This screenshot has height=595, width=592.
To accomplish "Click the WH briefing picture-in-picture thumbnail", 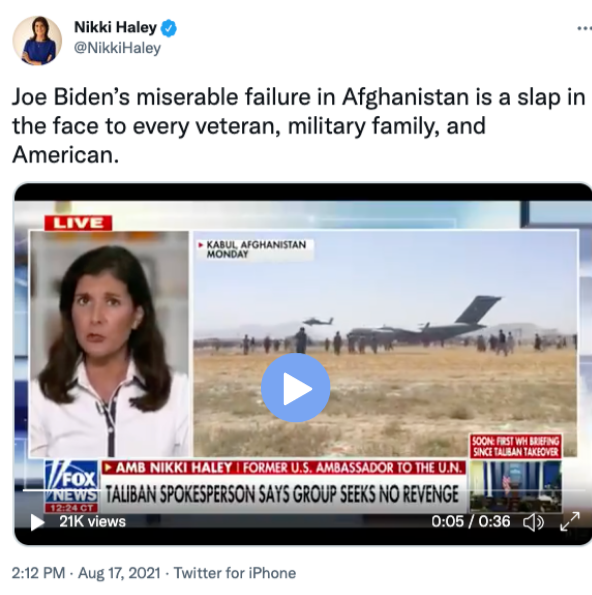I will click(x=515, y=486).
